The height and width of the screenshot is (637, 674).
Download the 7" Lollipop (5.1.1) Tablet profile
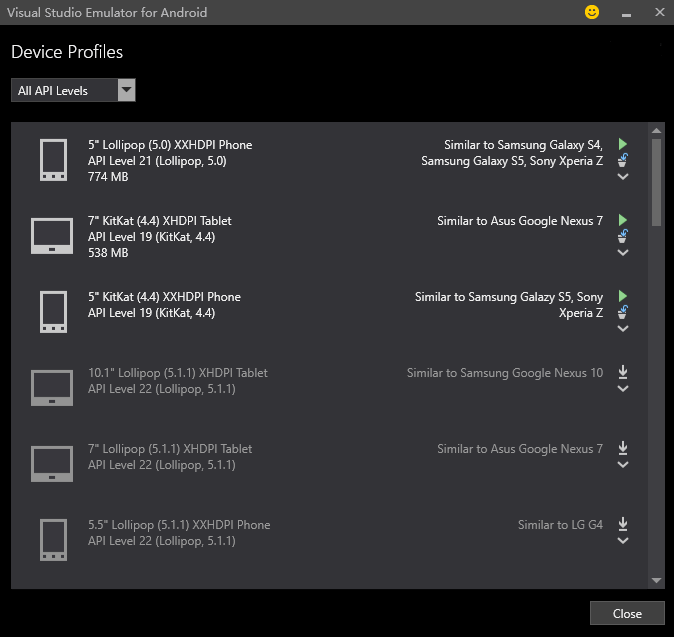click(623, 448)
